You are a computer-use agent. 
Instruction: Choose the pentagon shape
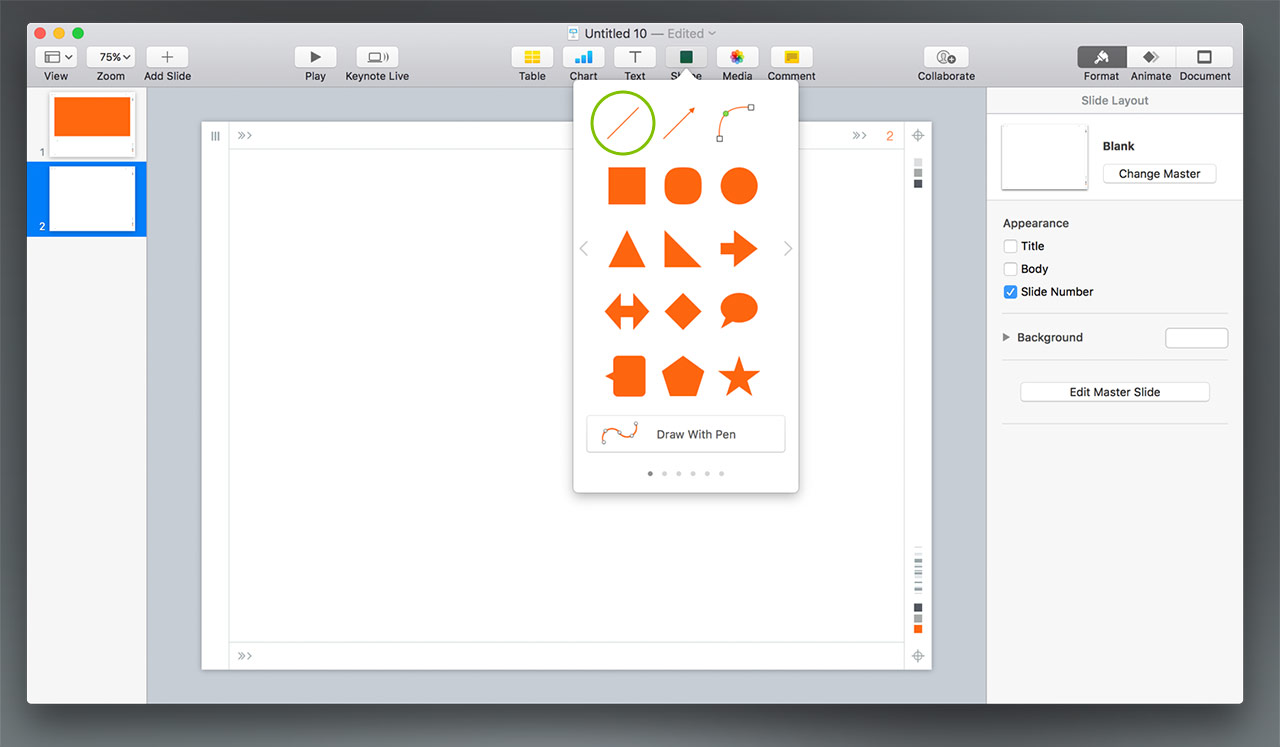coord(683,376)
